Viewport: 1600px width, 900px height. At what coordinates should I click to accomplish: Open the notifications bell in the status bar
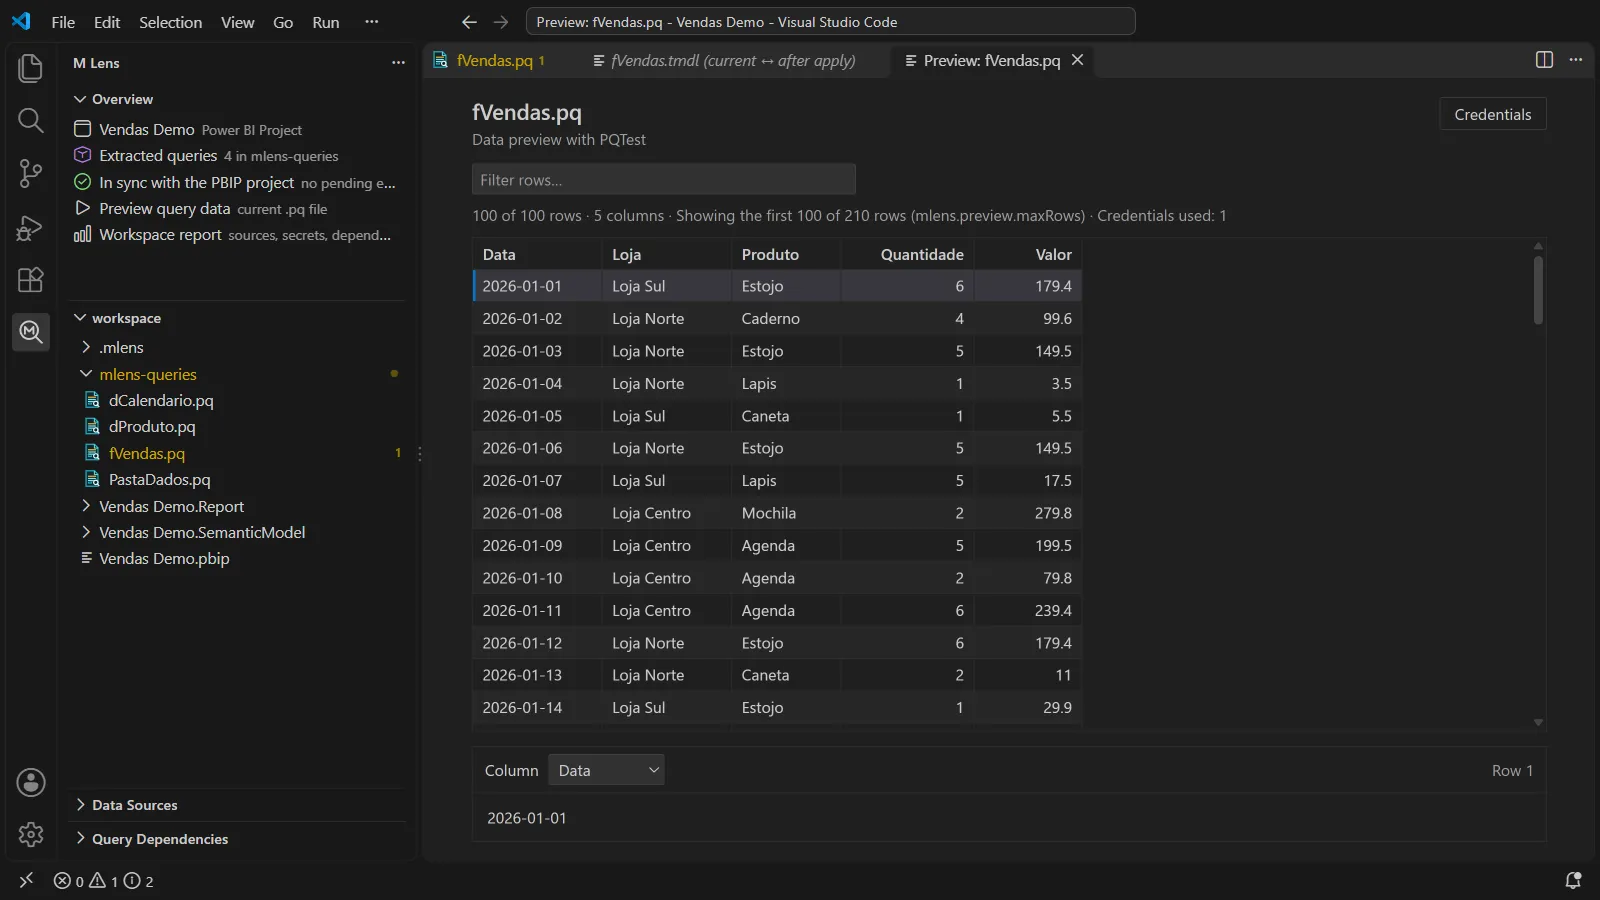pyautogui.click(x=1573, y=881)
